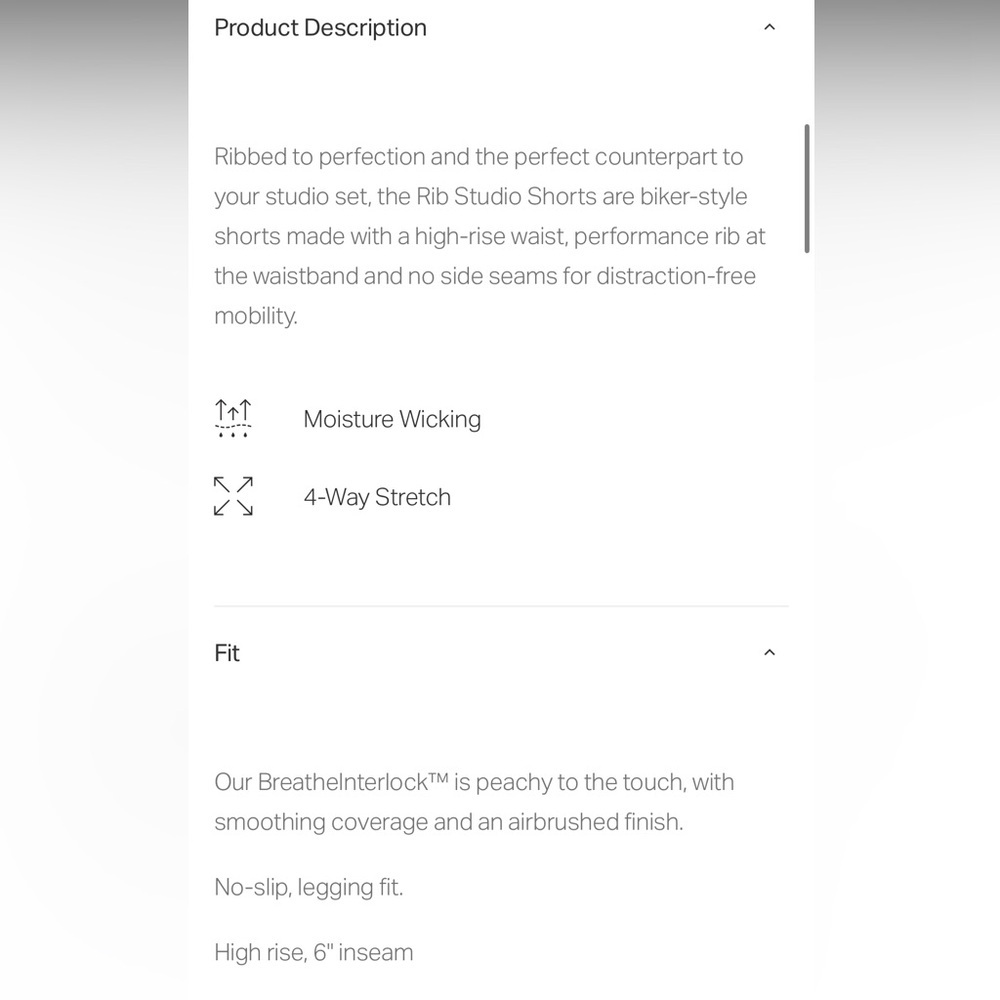Click the High rise, 6" inseam line
Screen dimensions: 1000x1000
314,952
